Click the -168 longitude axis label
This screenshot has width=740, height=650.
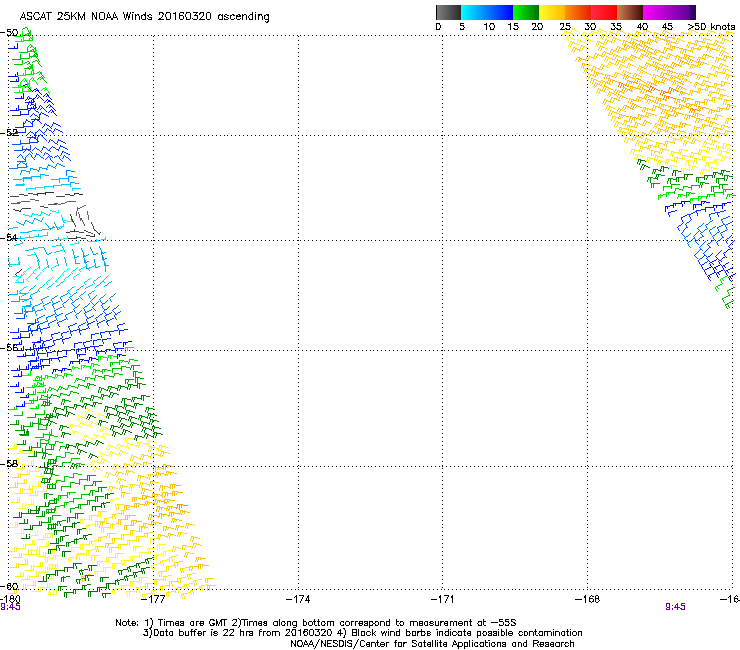[588, 599]
